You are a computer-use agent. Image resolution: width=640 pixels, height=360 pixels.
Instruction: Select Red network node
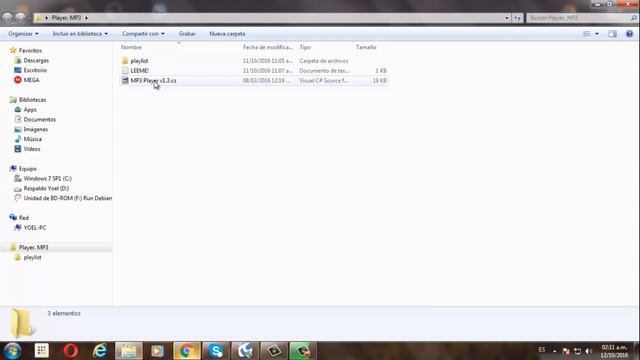point(24,218)
